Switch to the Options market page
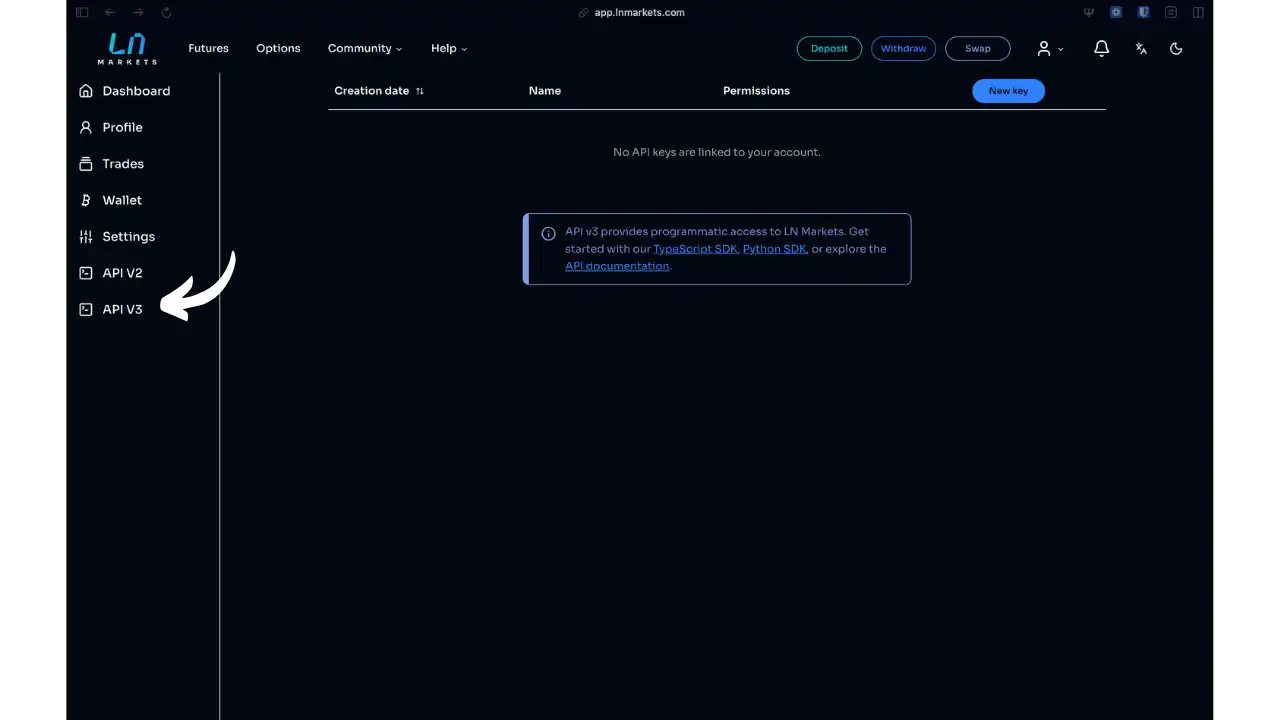Viewport: 1280px width, 720px height. (278, 48)
